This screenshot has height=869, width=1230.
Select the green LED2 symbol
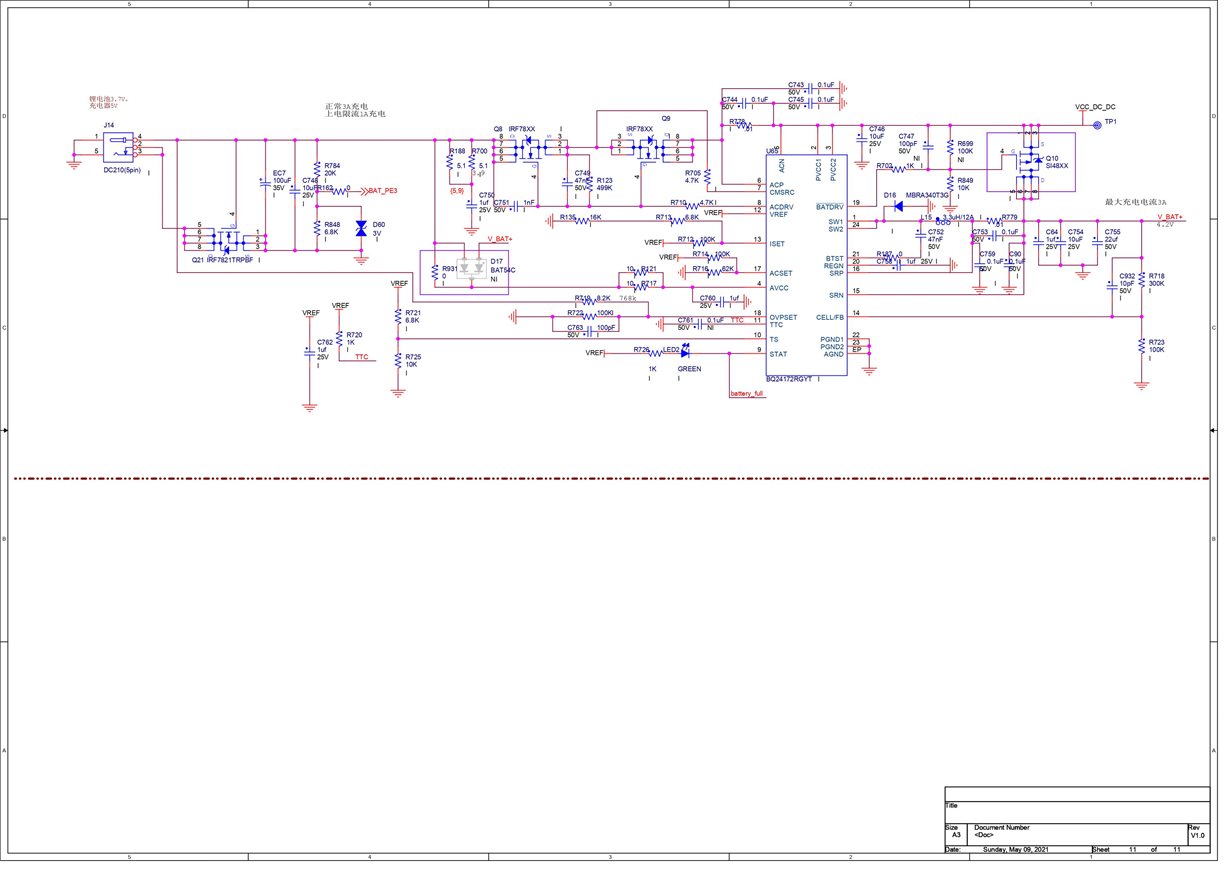pos(685,351)
